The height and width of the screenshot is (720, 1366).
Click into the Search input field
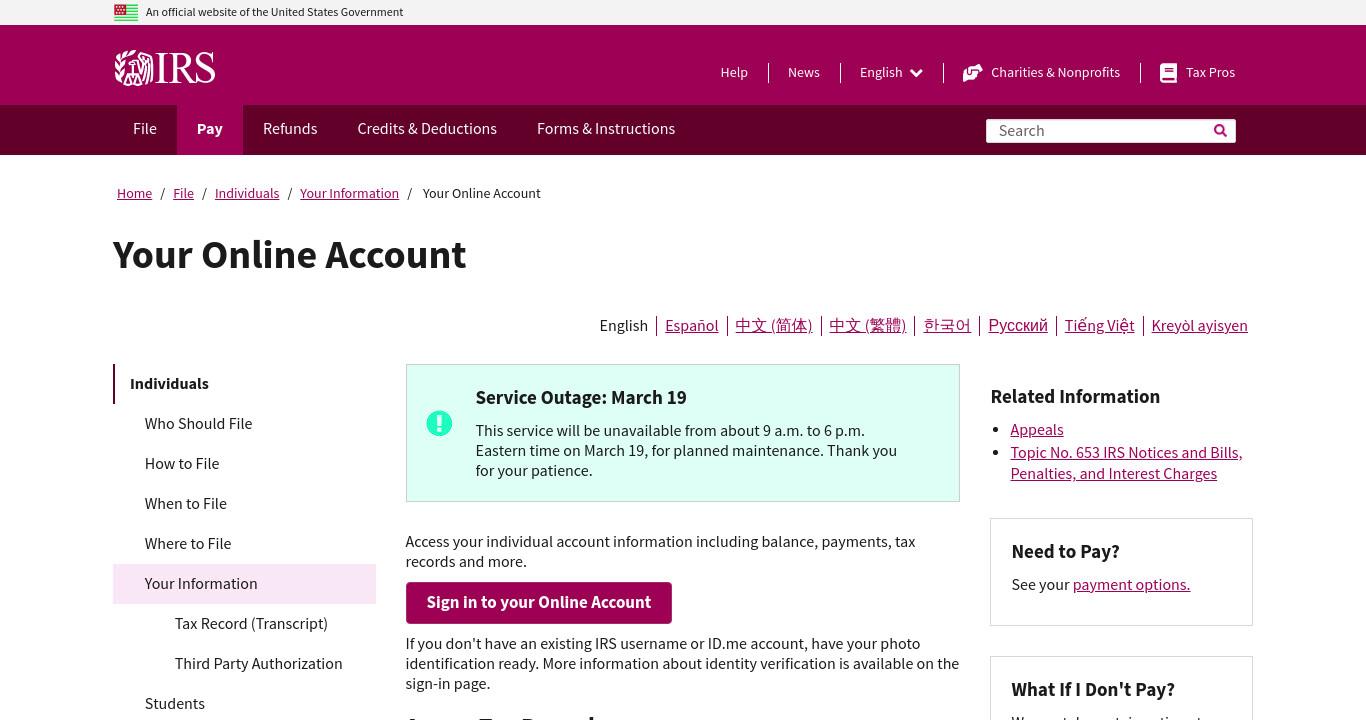[x=1097, y=131]
